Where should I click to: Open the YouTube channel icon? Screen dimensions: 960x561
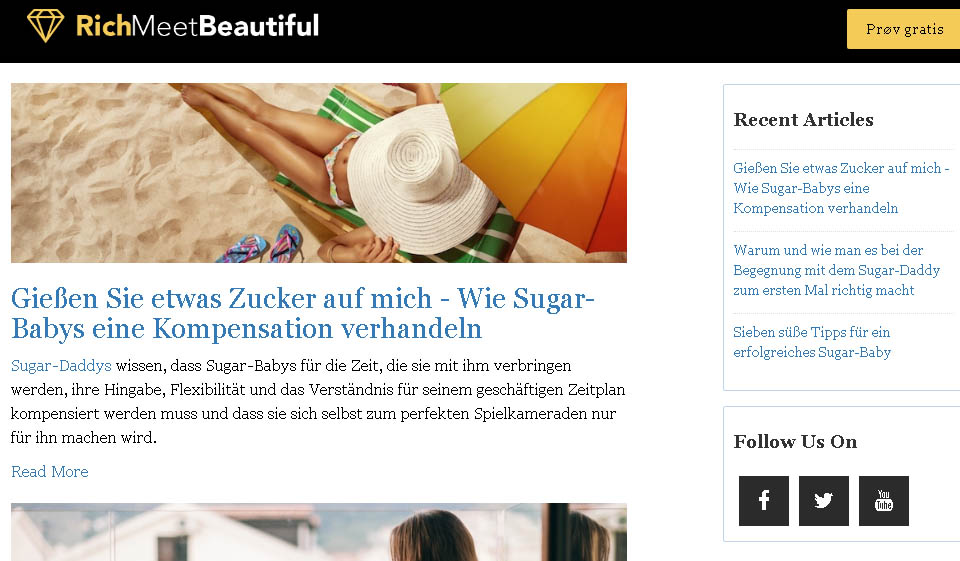(x=883, y=500)
